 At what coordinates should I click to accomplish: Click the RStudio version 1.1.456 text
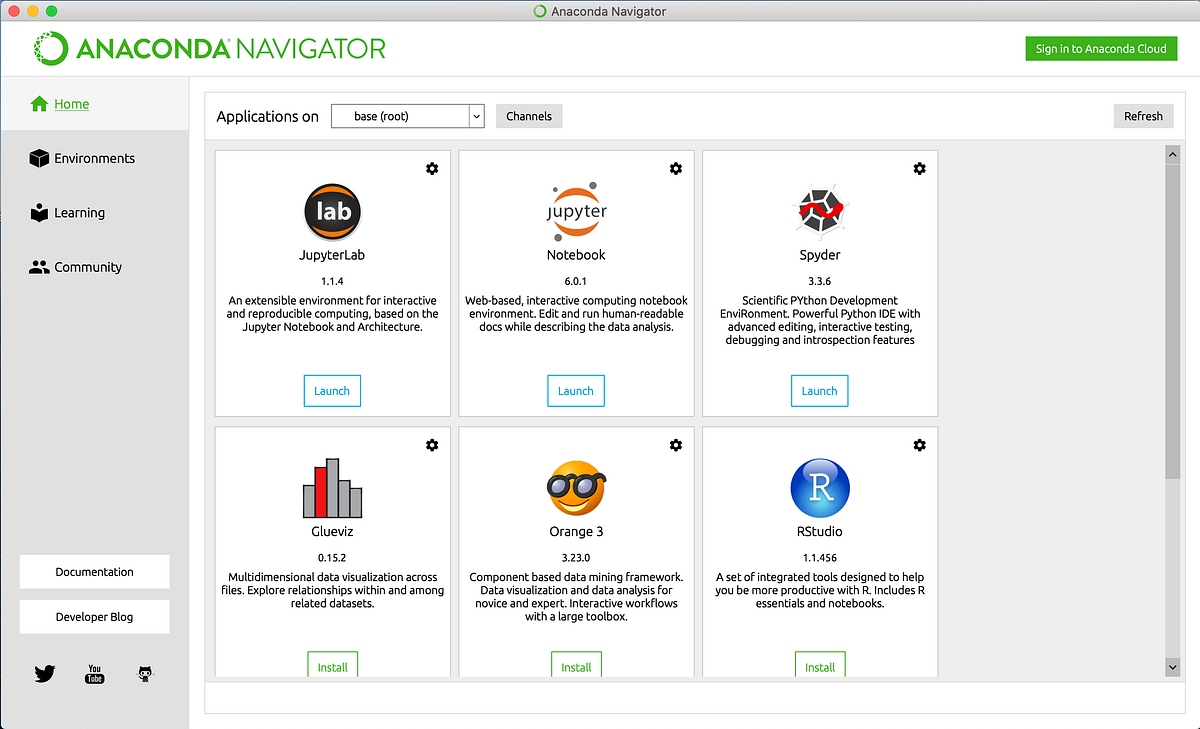click(820, 557)
